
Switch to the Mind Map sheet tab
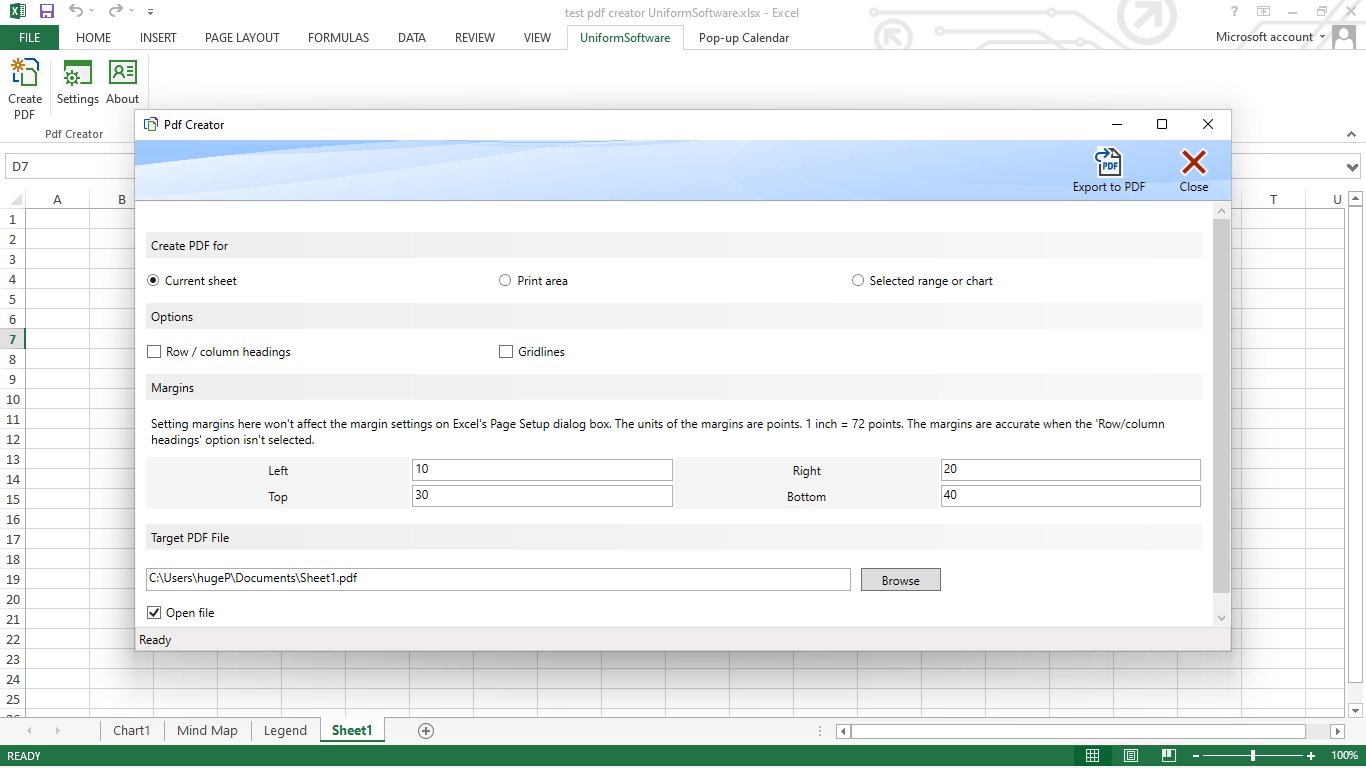coord(207,731)
